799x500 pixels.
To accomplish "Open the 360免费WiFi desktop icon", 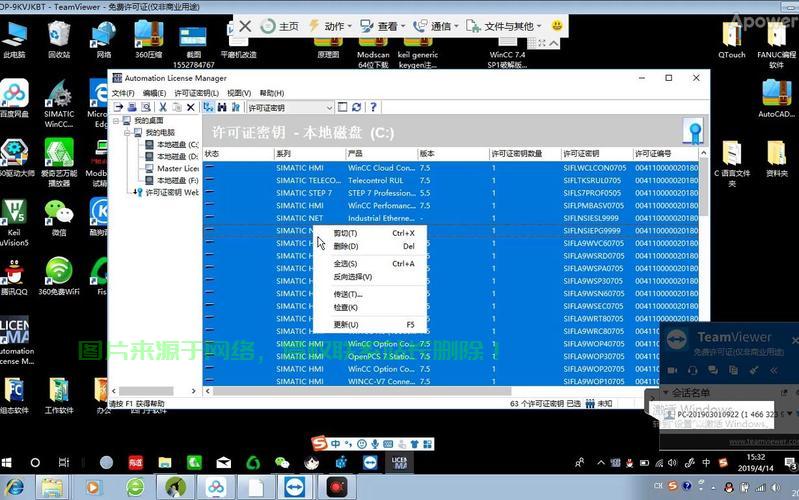I will point(59,276).
